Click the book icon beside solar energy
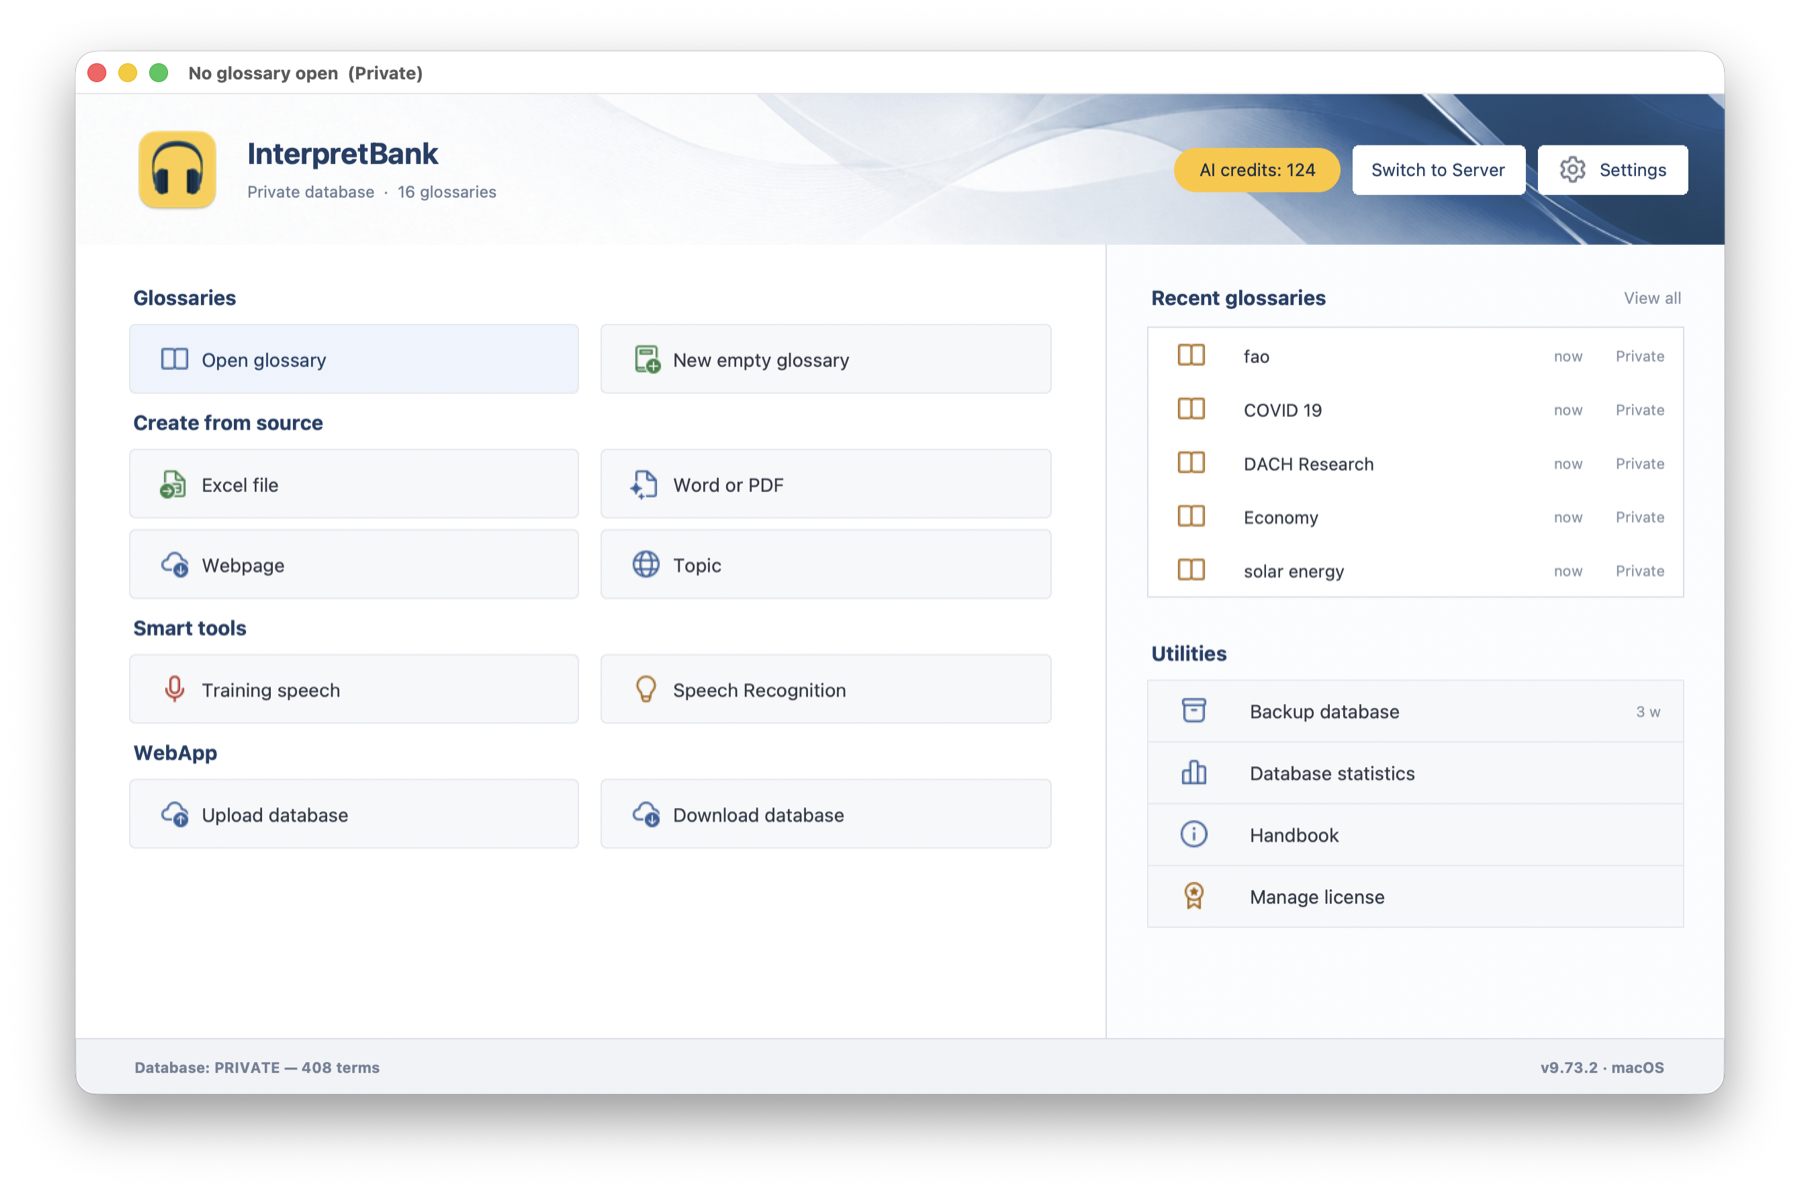 coord(1191,570)
